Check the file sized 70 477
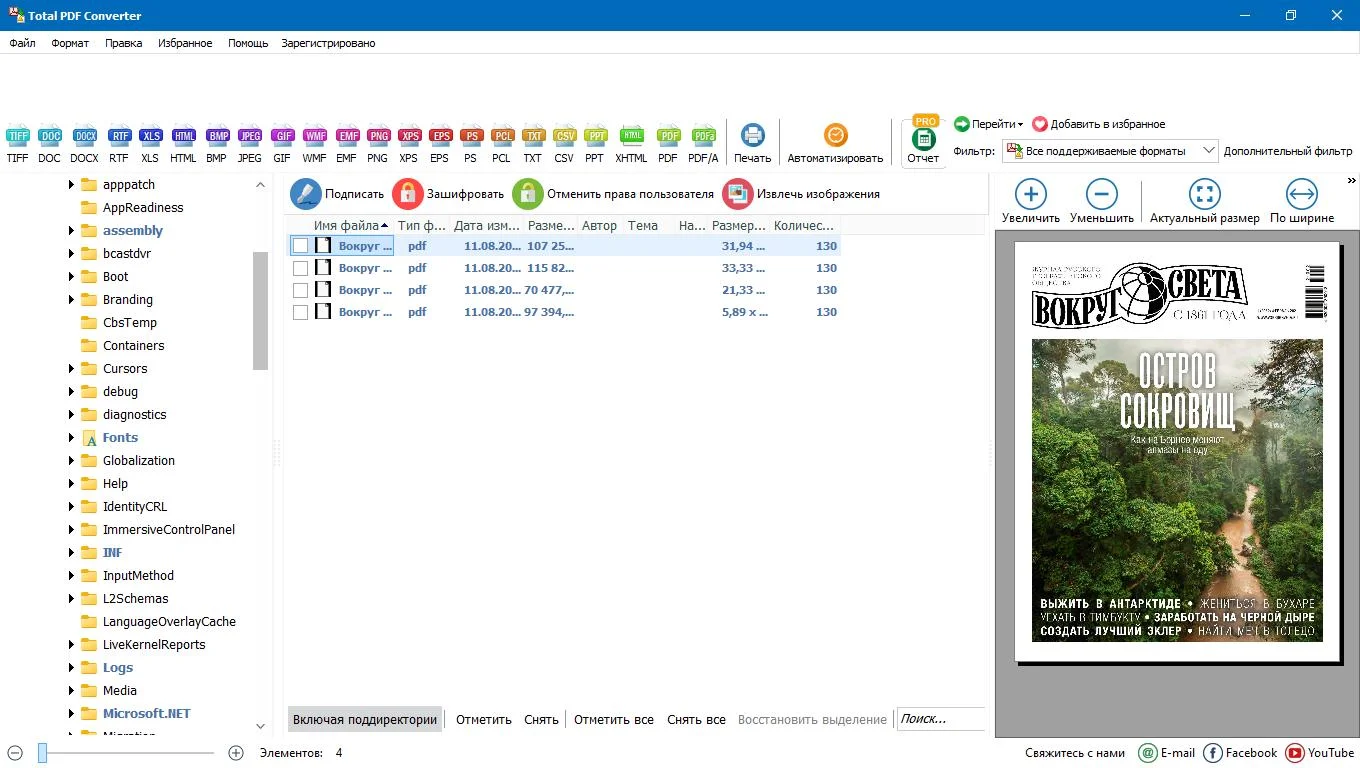 (x=300, y=290)
